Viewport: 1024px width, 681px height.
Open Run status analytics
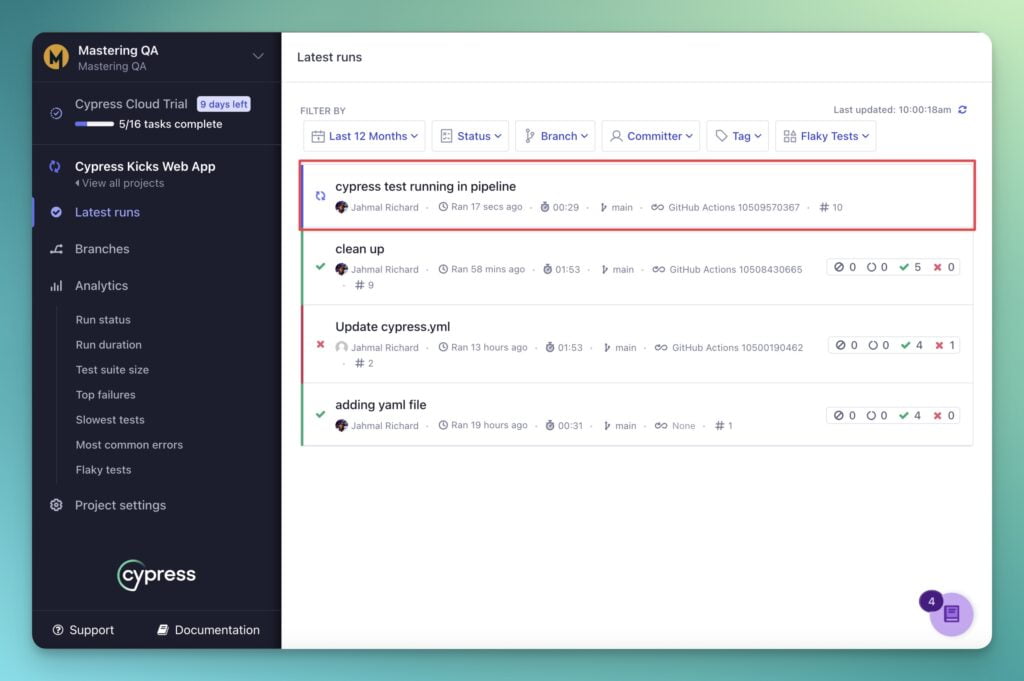[103, 320]
